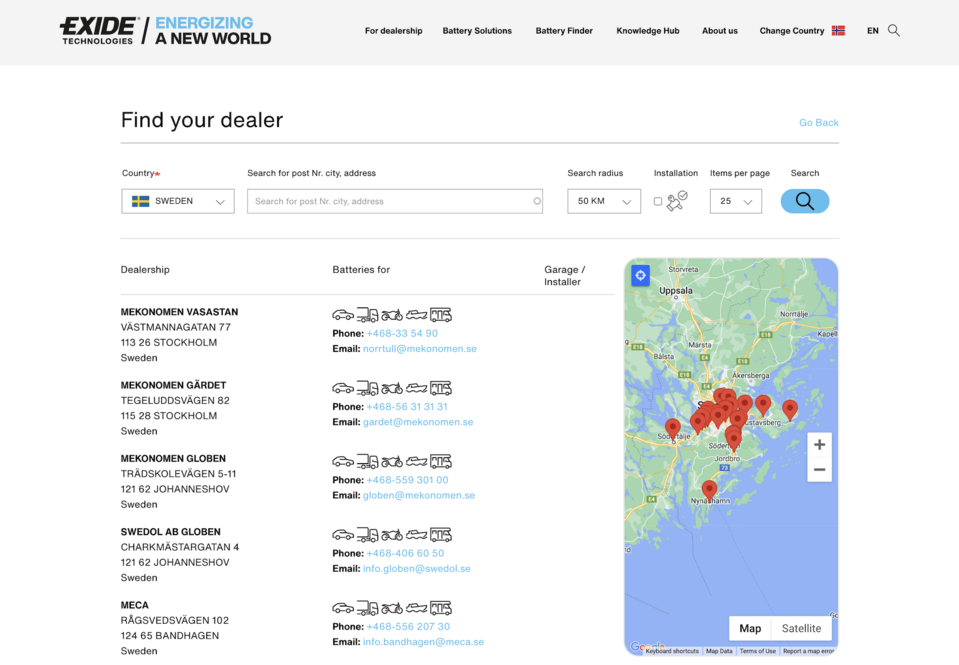The width and height of the screenshot is (959, 665).
Task: Click the Uppsala label on map
Action: coord(676,291)
